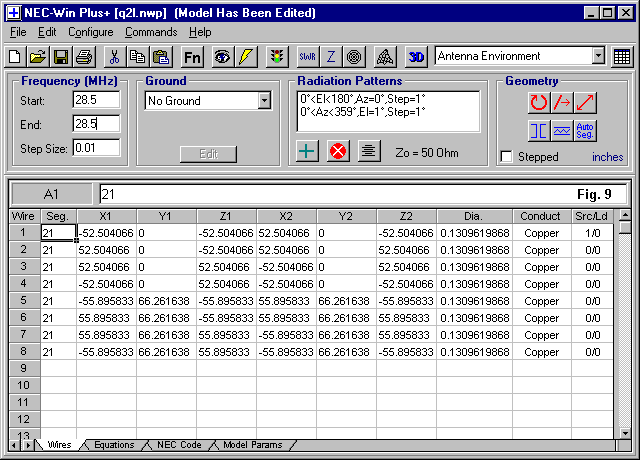Click the Start frequency input field
The width and height of the screenshot is (640, 460).
96,100
